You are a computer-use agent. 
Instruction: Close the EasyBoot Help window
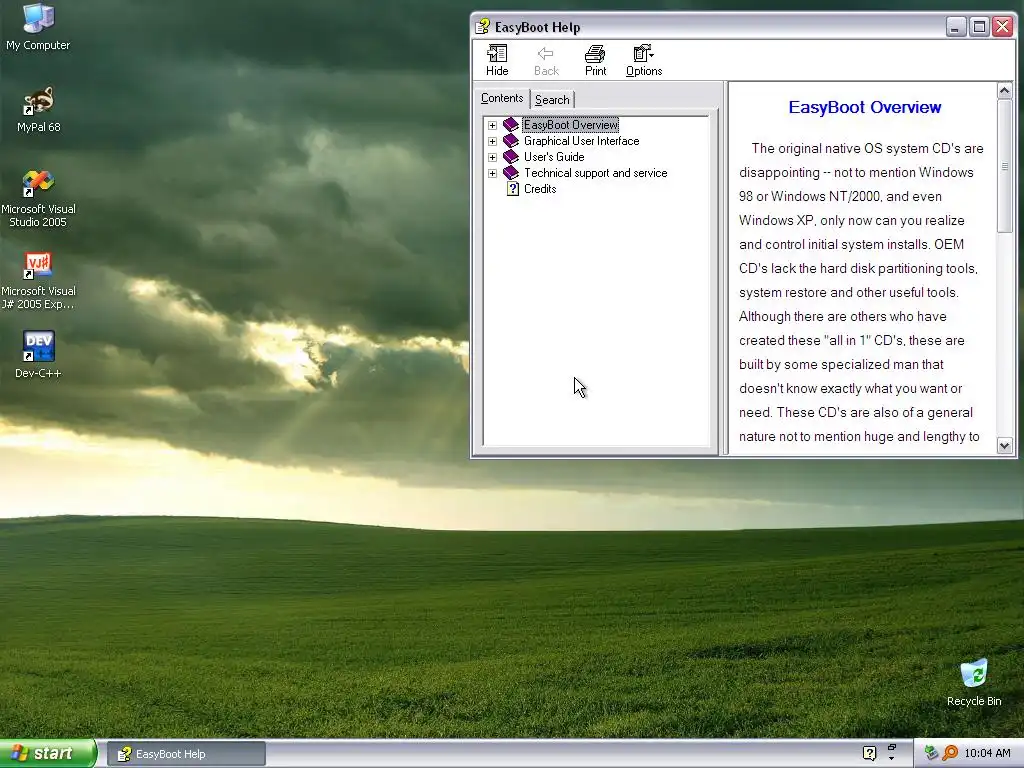point(1002,27)
